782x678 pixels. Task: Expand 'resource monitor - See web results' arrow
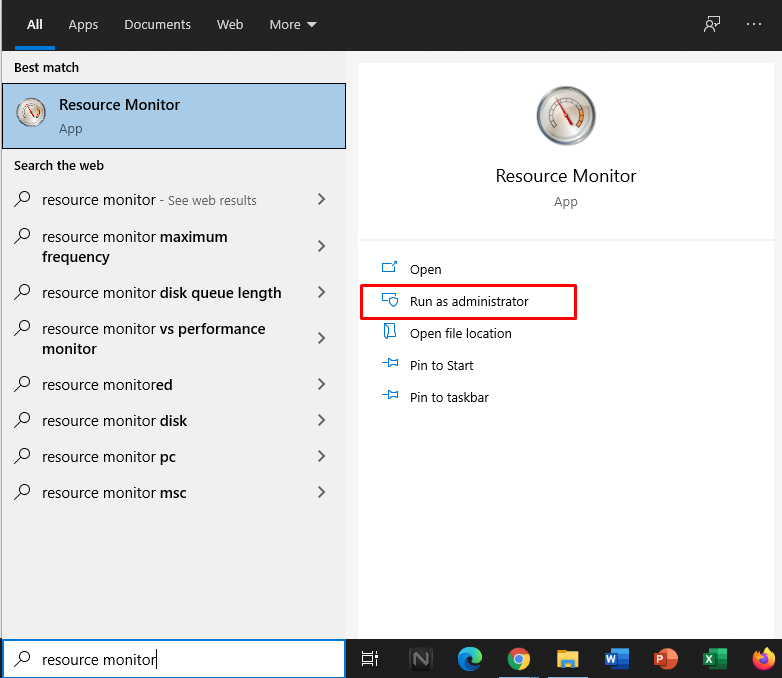(x=322, y=200)
